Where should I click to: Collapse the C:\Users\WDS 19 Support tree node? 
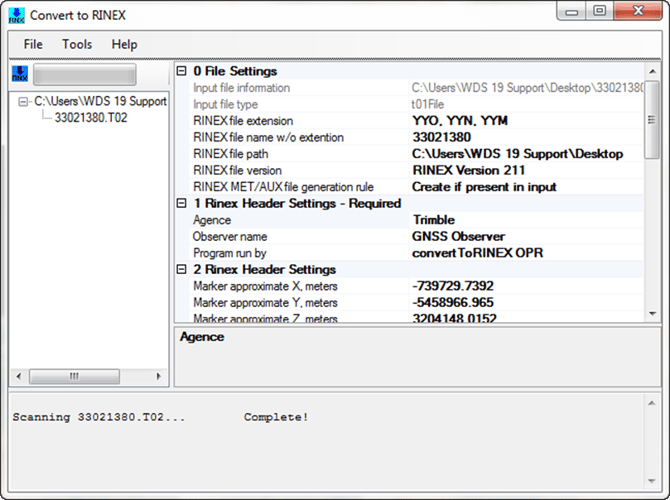pos(24,101)
